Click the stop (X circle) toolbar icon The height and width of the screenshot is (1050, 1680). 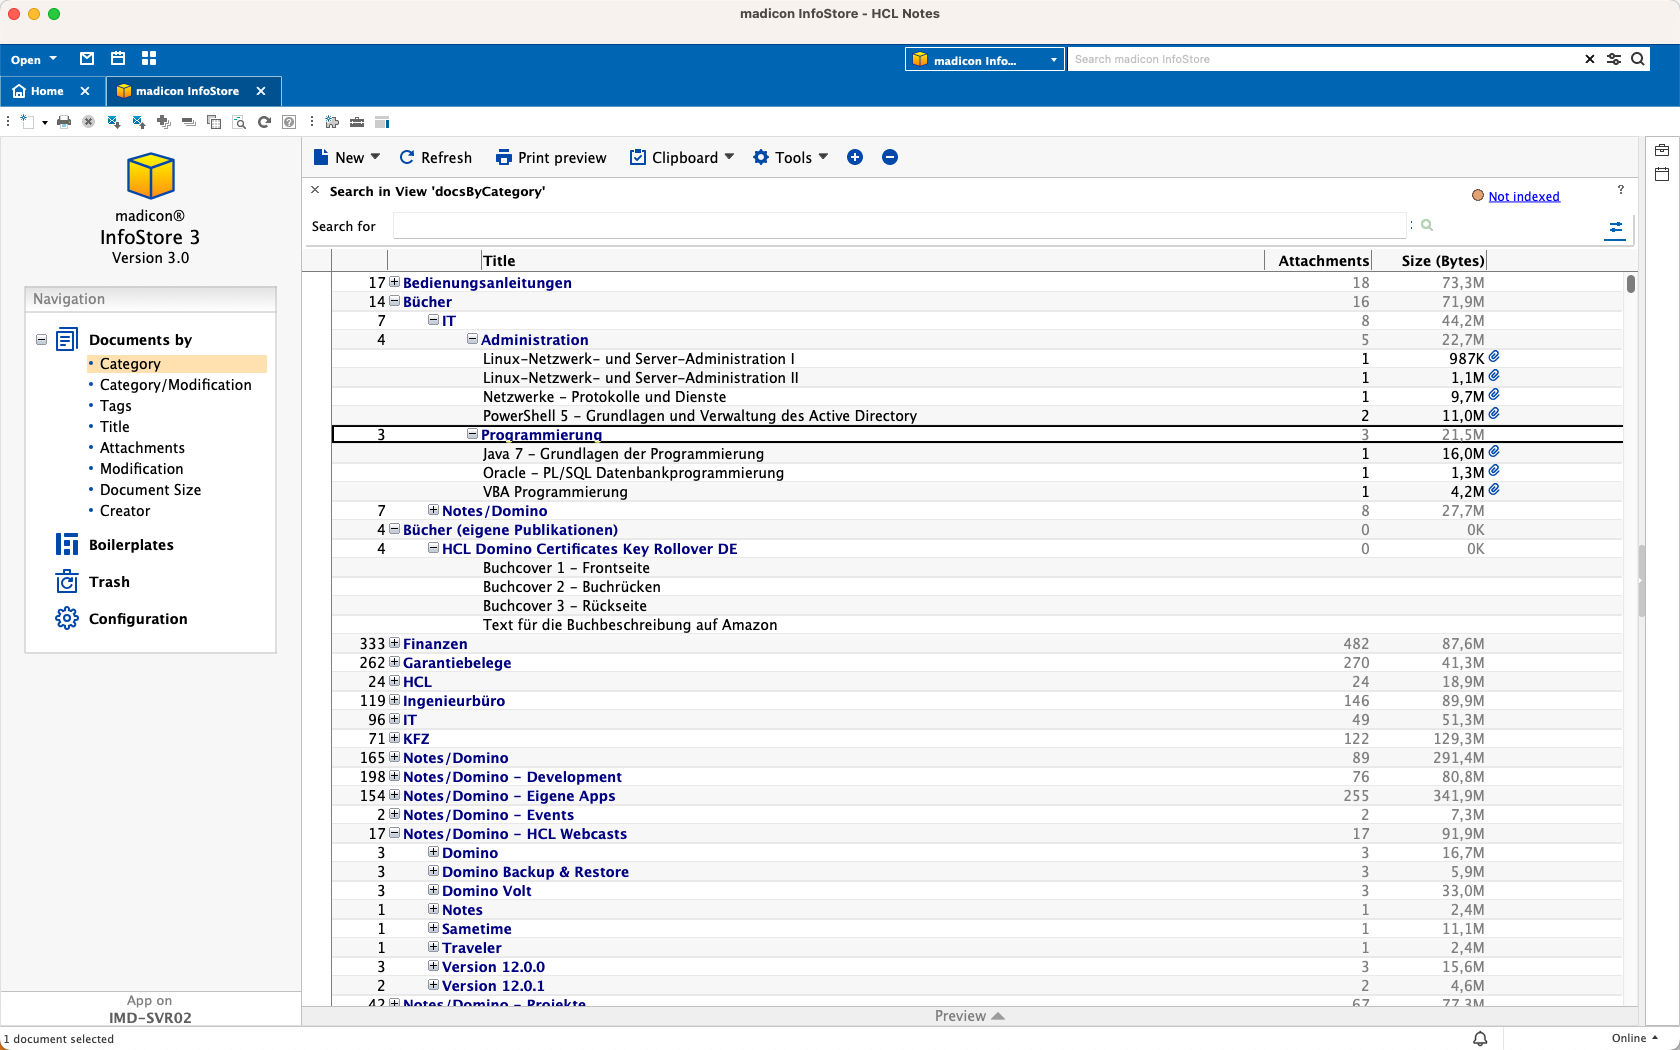coord(88,122)
